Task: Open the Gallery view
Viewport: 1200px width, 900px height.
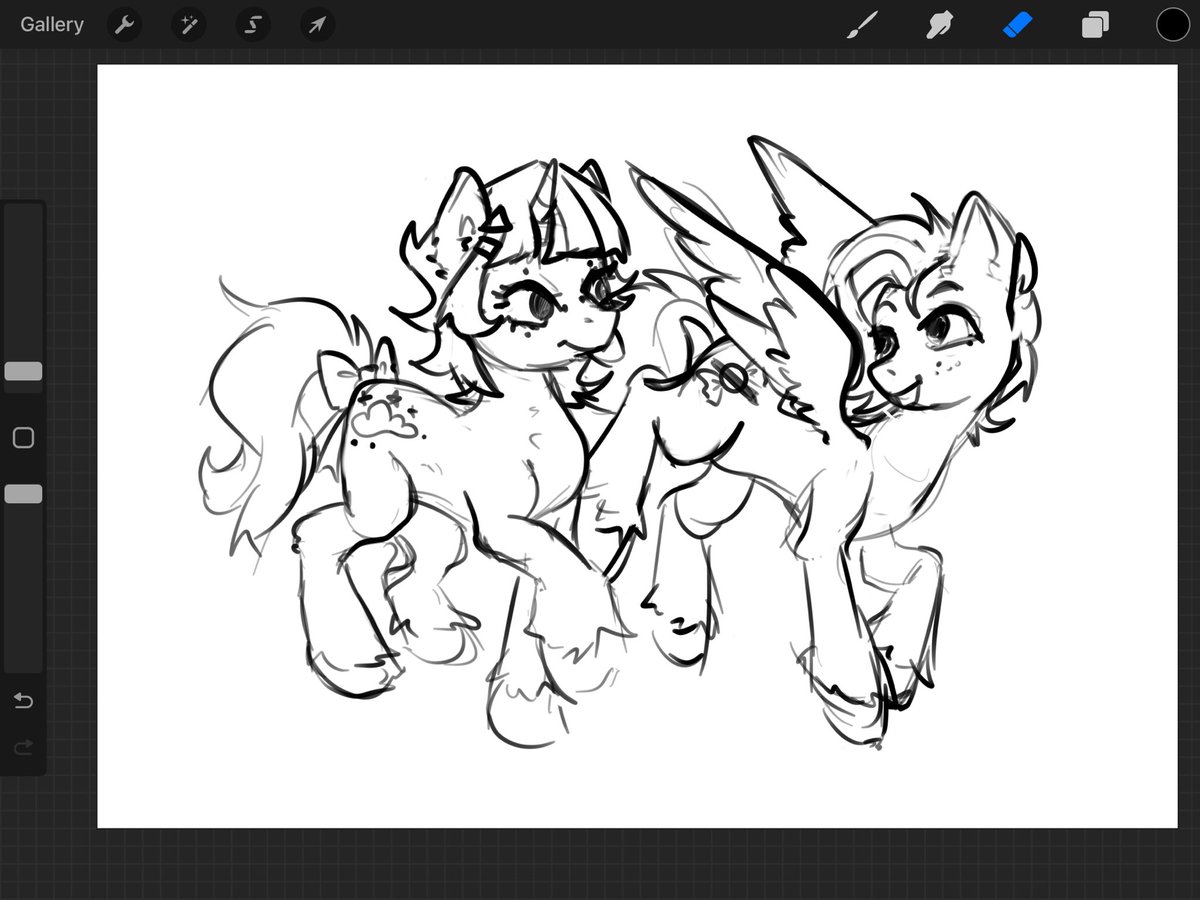Action: (52, 25)
